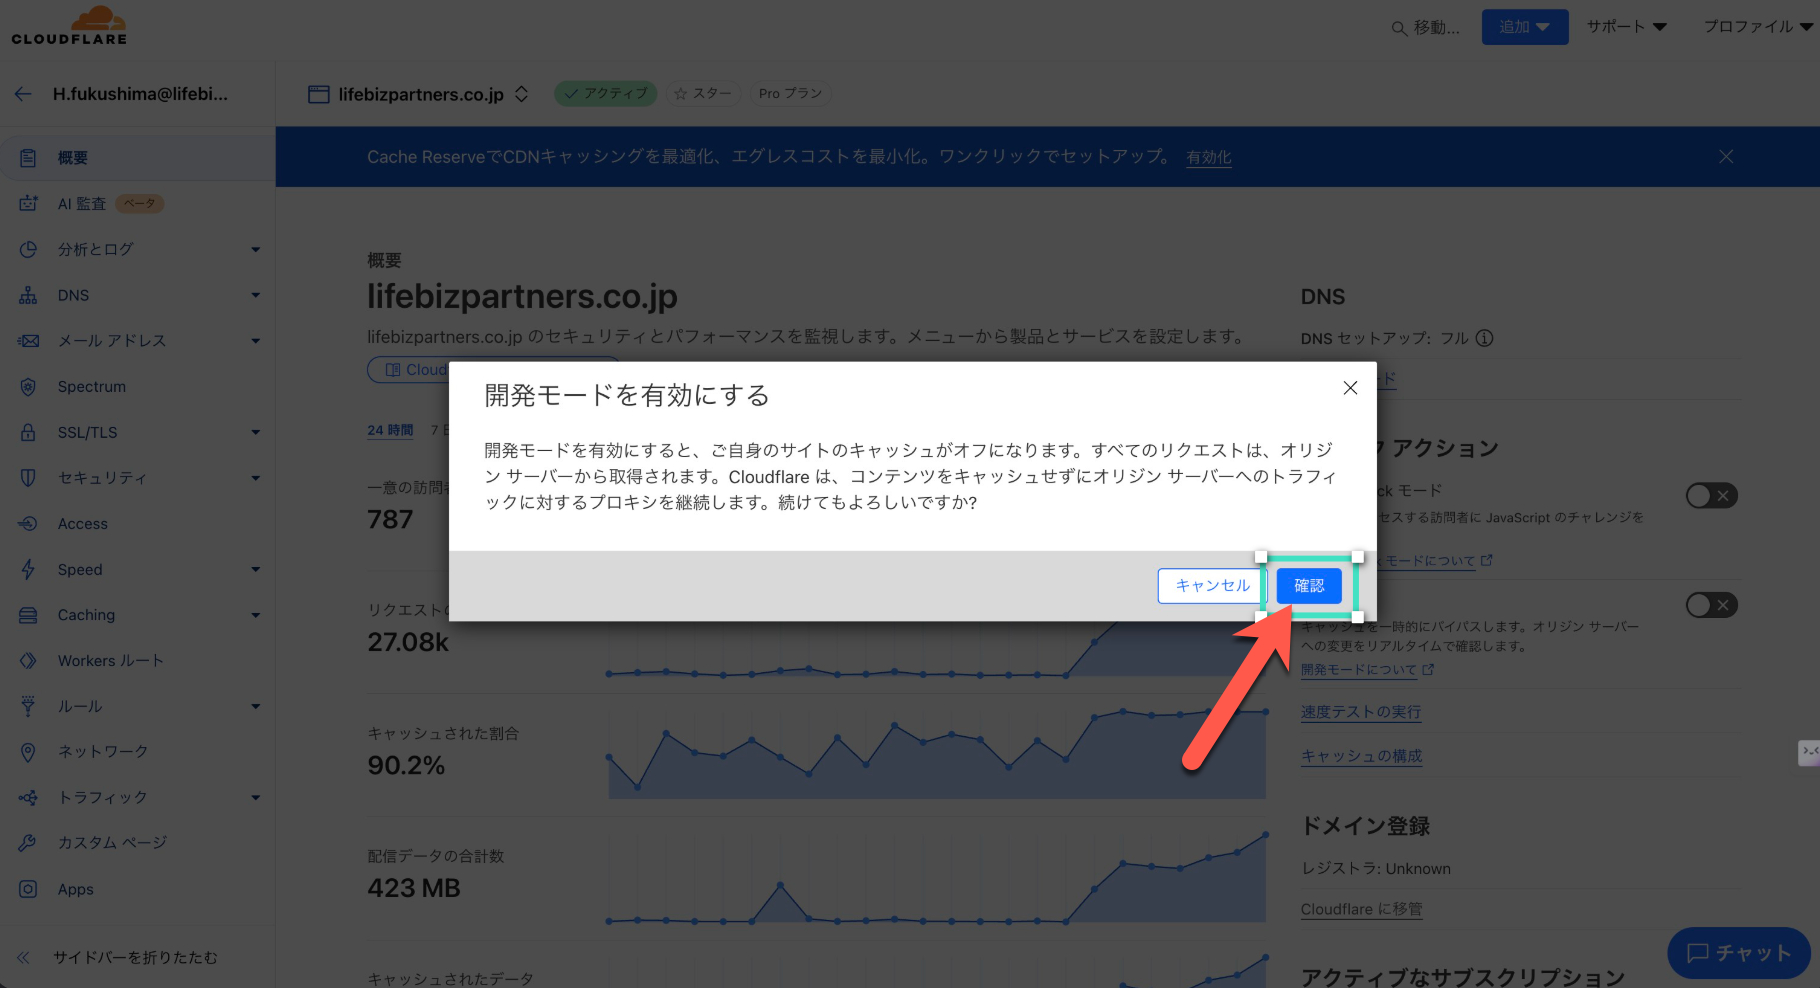
Task: Click the search magnifier icon in header
Action: pos(1399,28)
